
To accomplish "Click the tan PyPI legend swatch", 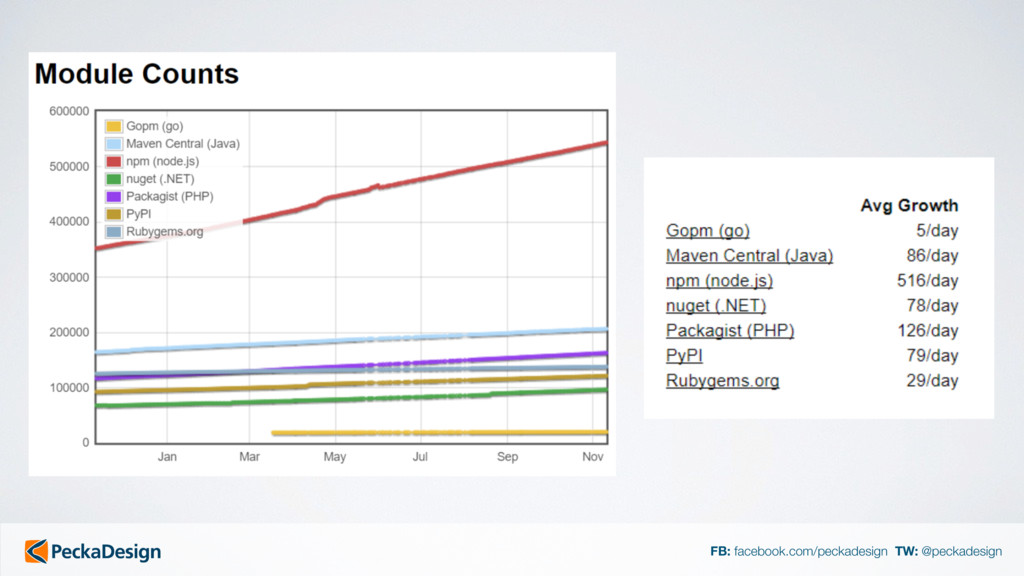I will tap(114, 214).
